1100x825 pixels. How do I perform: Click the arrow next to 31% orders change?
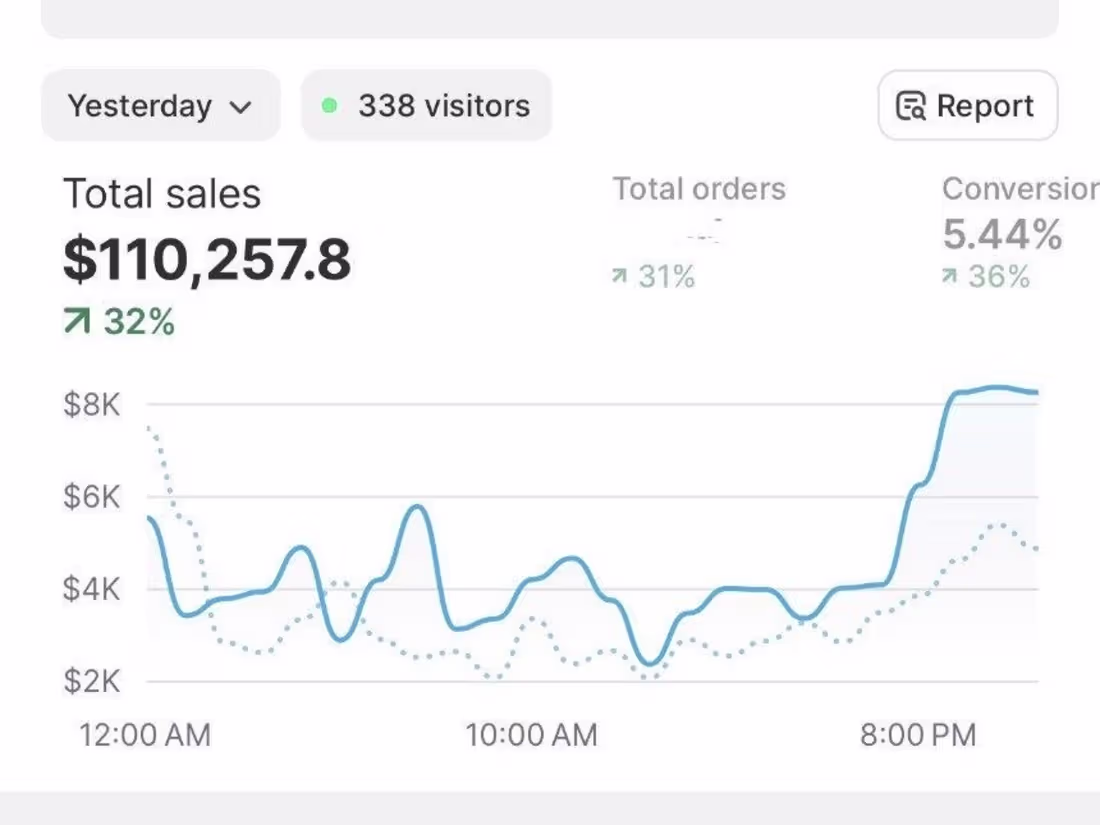pyautogui.click(x=621, y=277)
